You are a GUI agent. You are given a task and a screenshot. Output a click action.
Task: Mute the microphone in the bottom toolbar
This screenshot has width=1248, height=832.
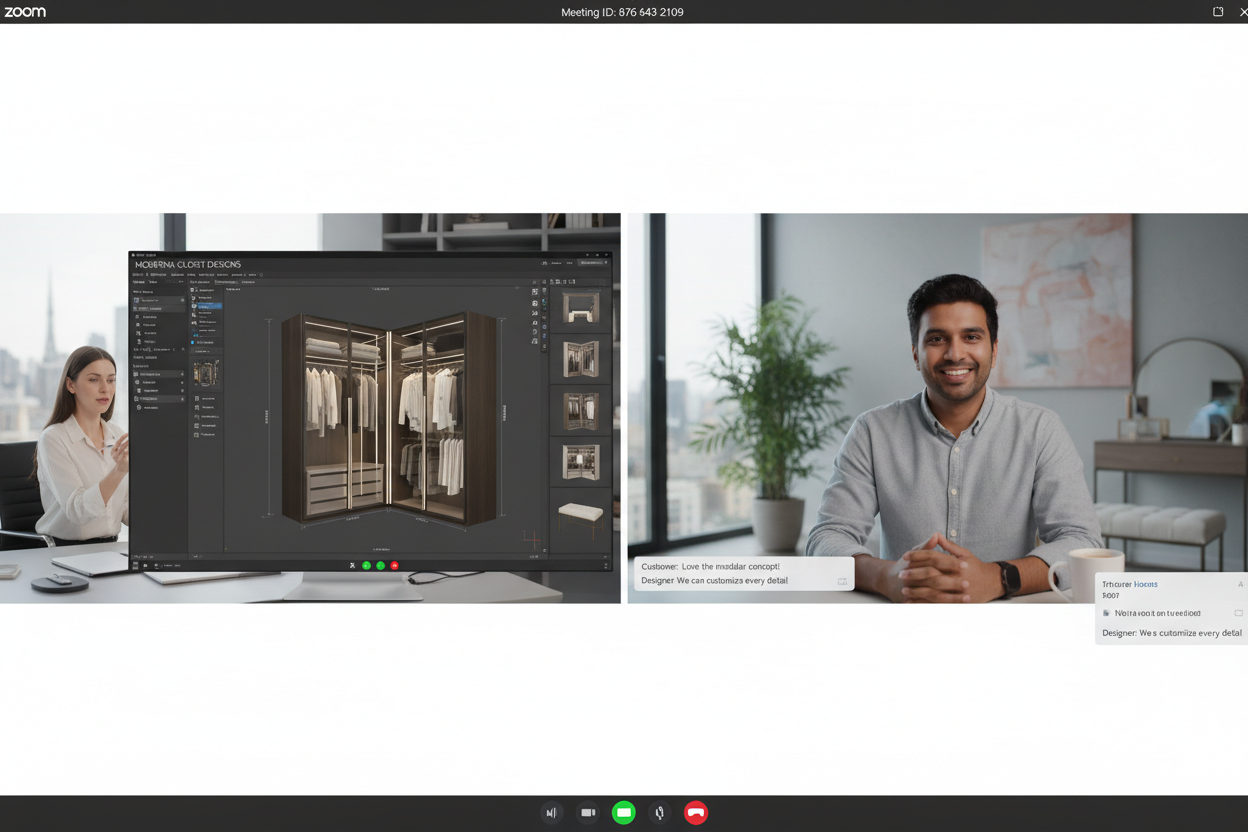(659, 813)
